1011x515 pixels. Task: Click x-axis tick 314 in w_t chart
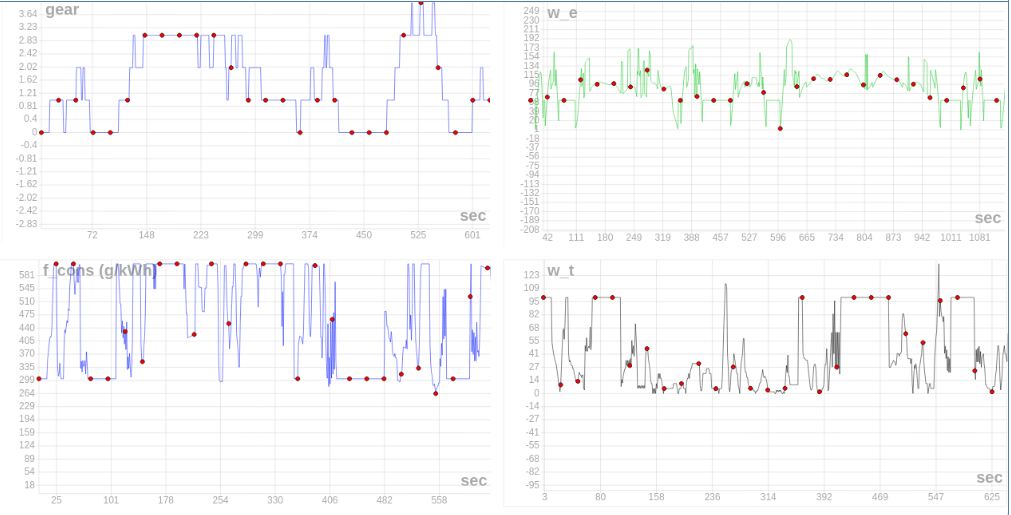[768, 497]
